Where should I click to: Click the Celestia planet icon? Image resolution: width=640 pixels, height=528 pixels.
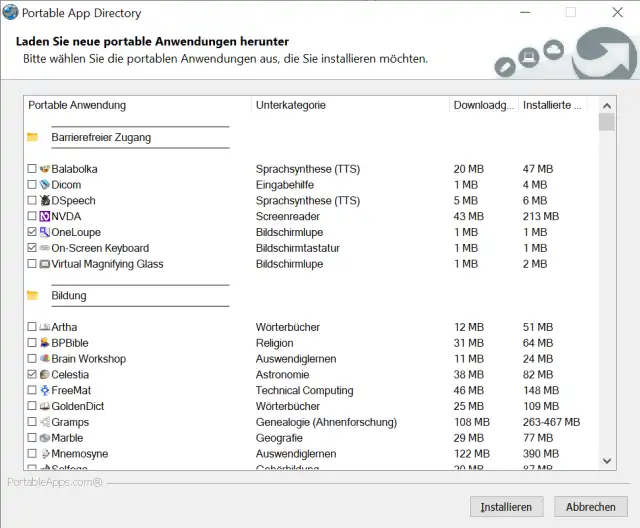[44, 375]
